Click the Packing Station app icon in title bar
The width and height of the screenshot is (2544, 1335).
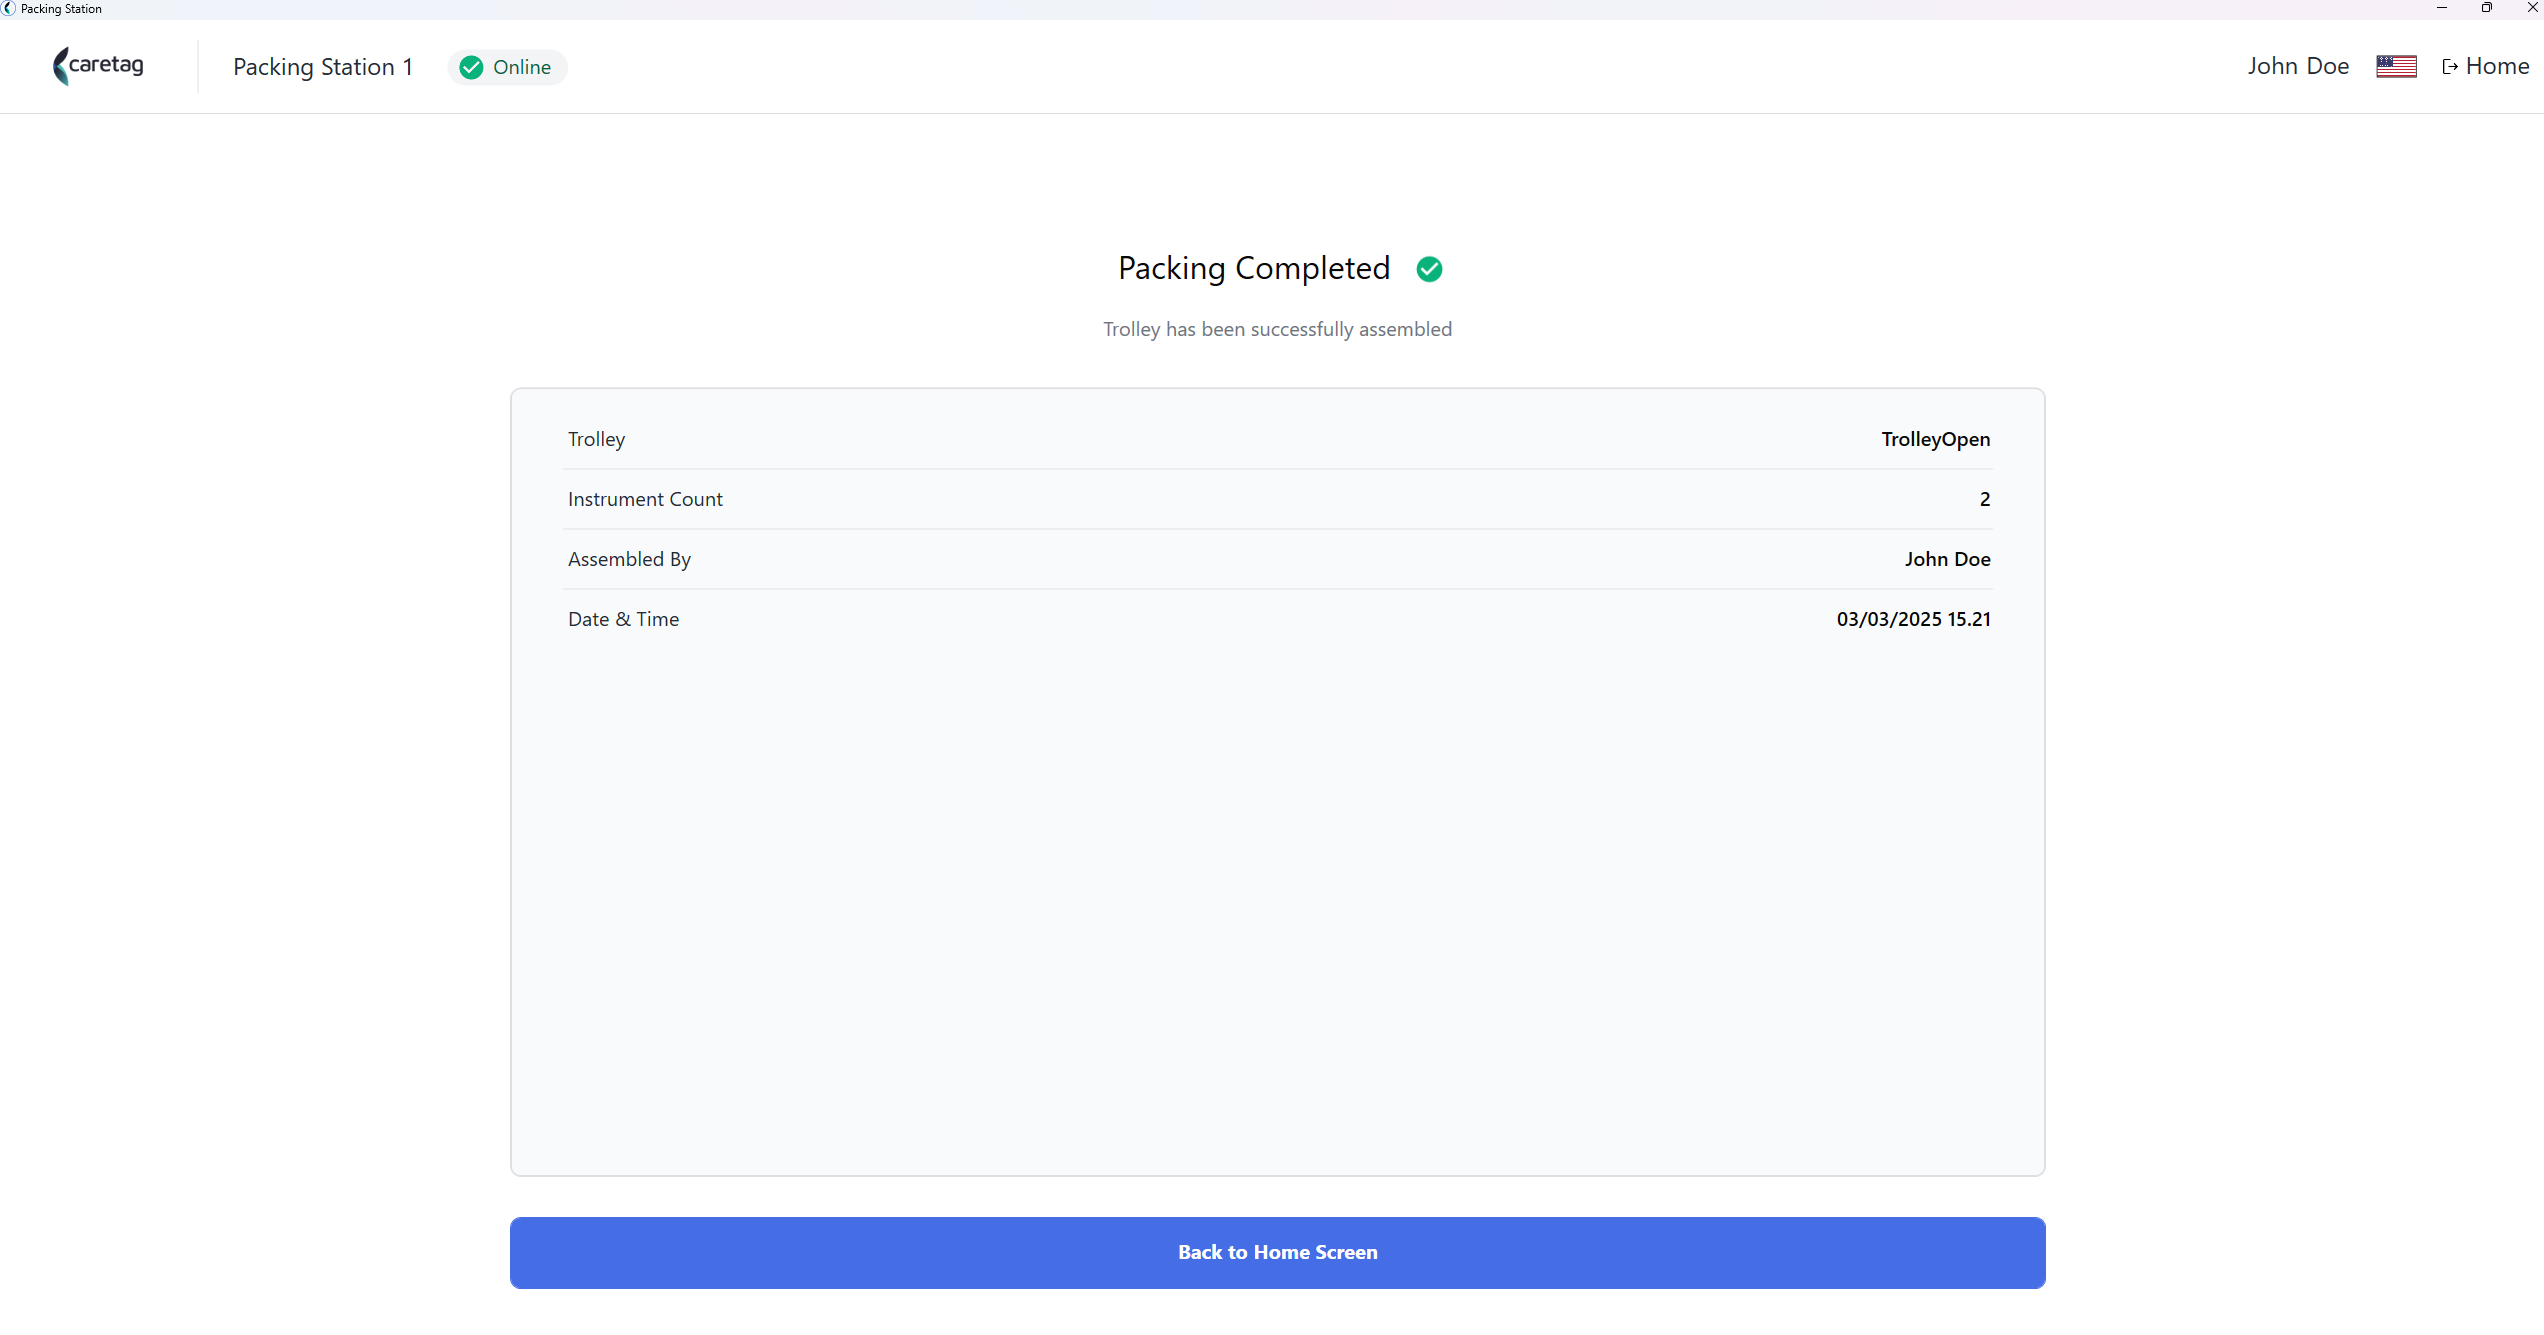coord(9,9)
